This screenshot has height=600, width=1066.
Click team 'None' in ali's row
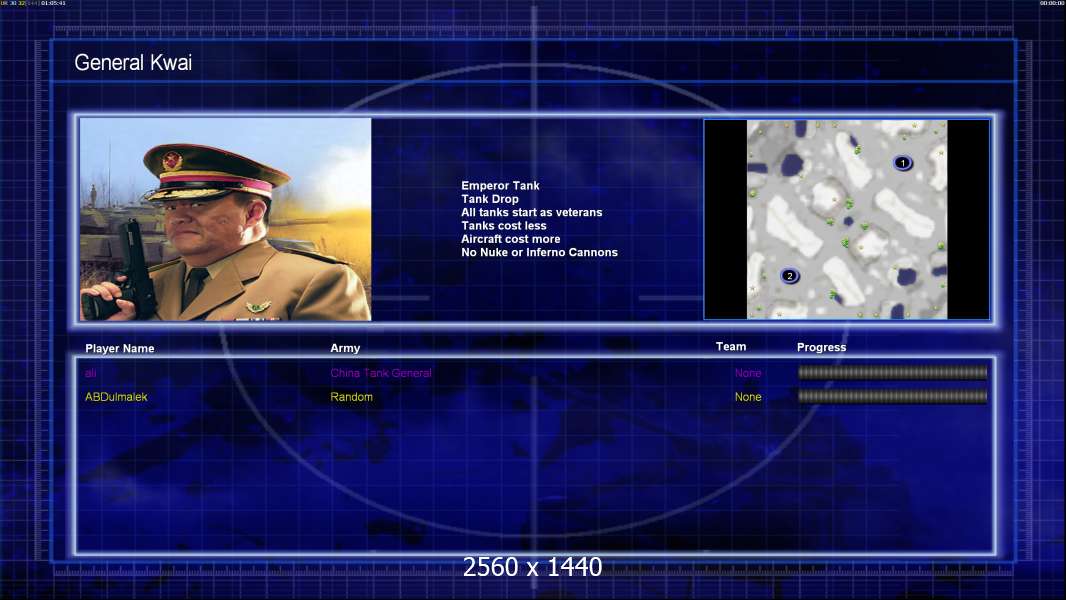748,373
